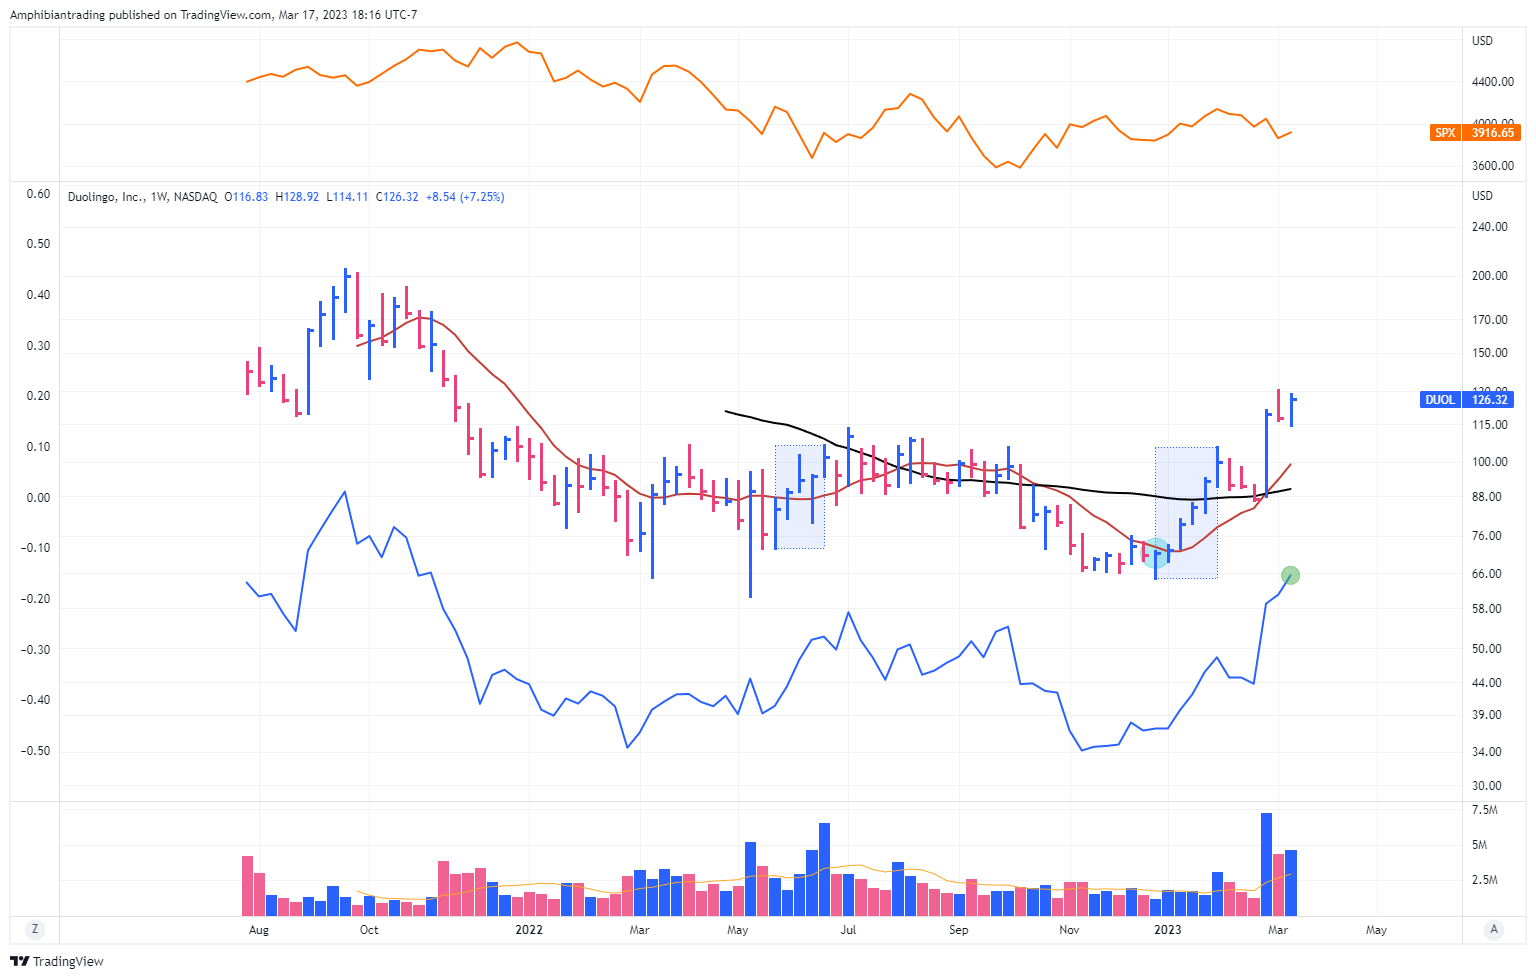Viewport: 1536px width, 979px height.
Task: Click the DUOL price tag 126.32
Action: (1489, 399)
